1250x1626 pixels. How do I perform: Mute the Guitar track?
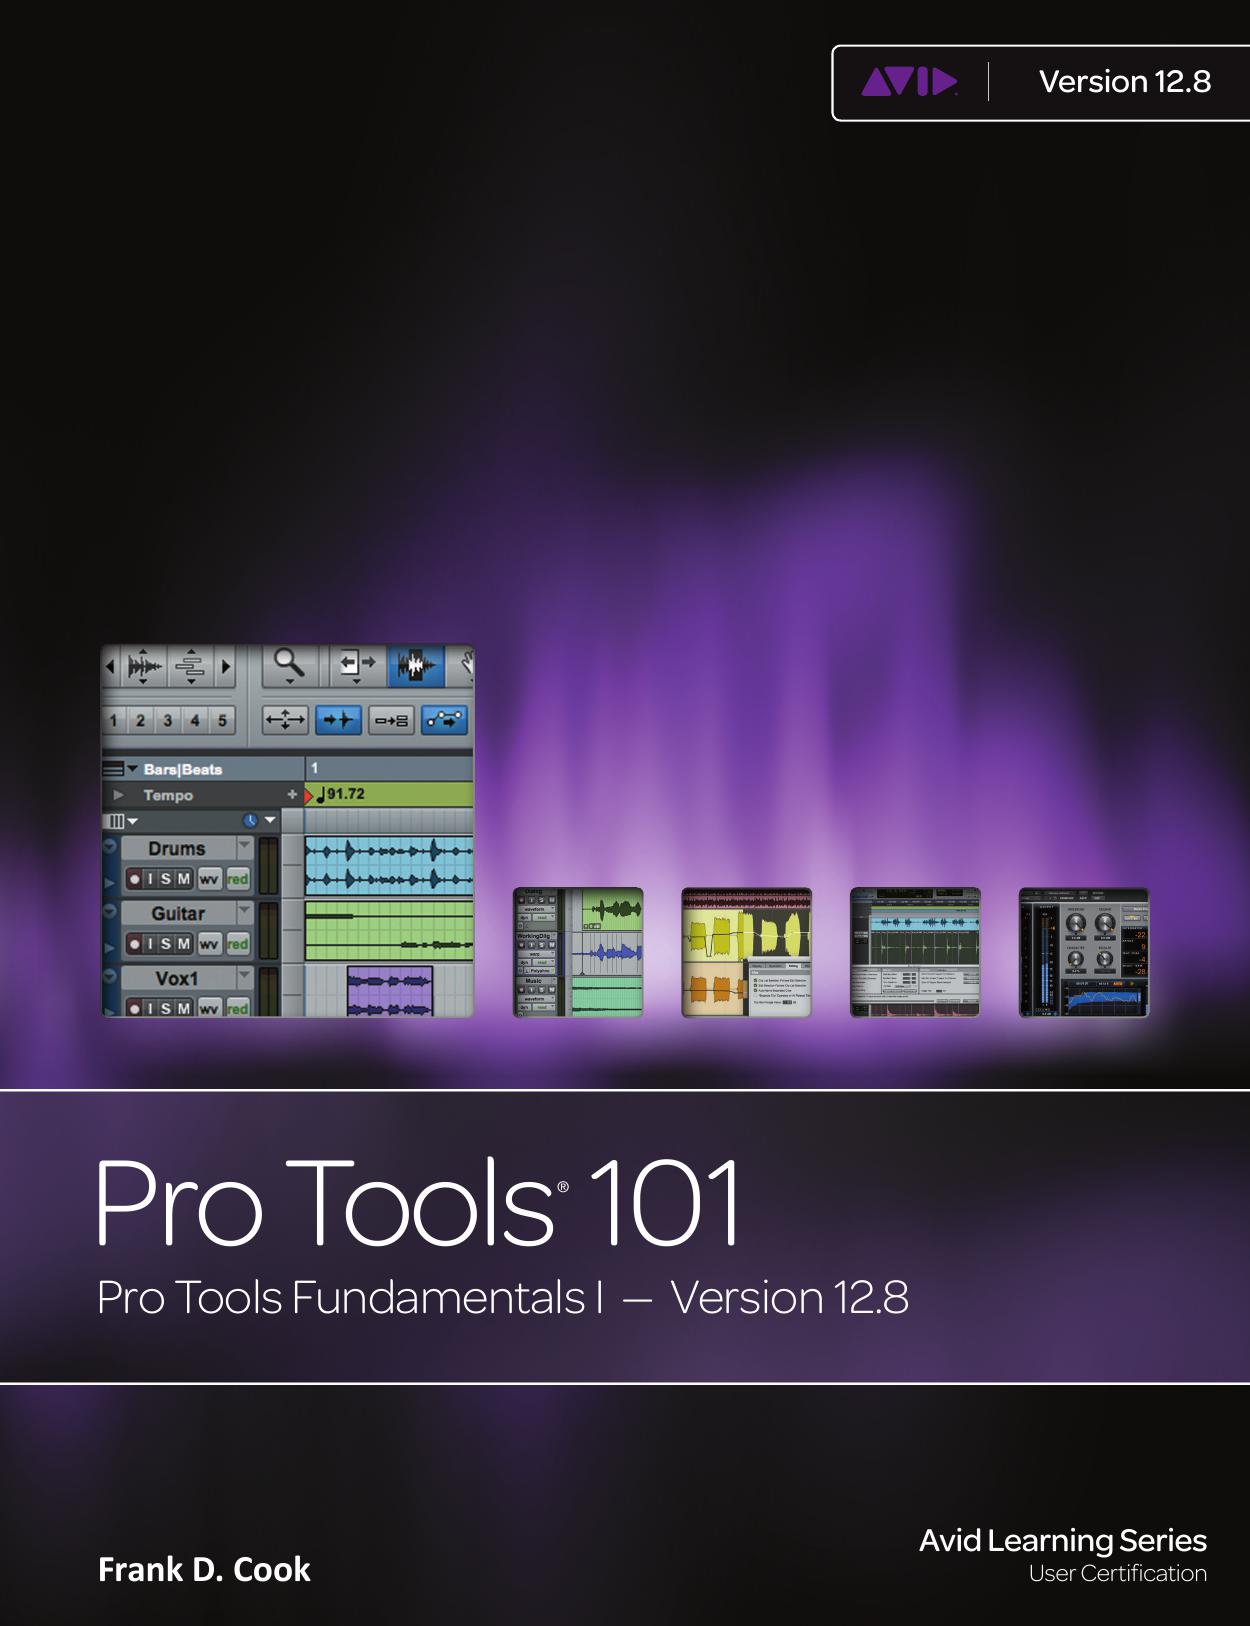pyautogui.click(x=184, y=944)
